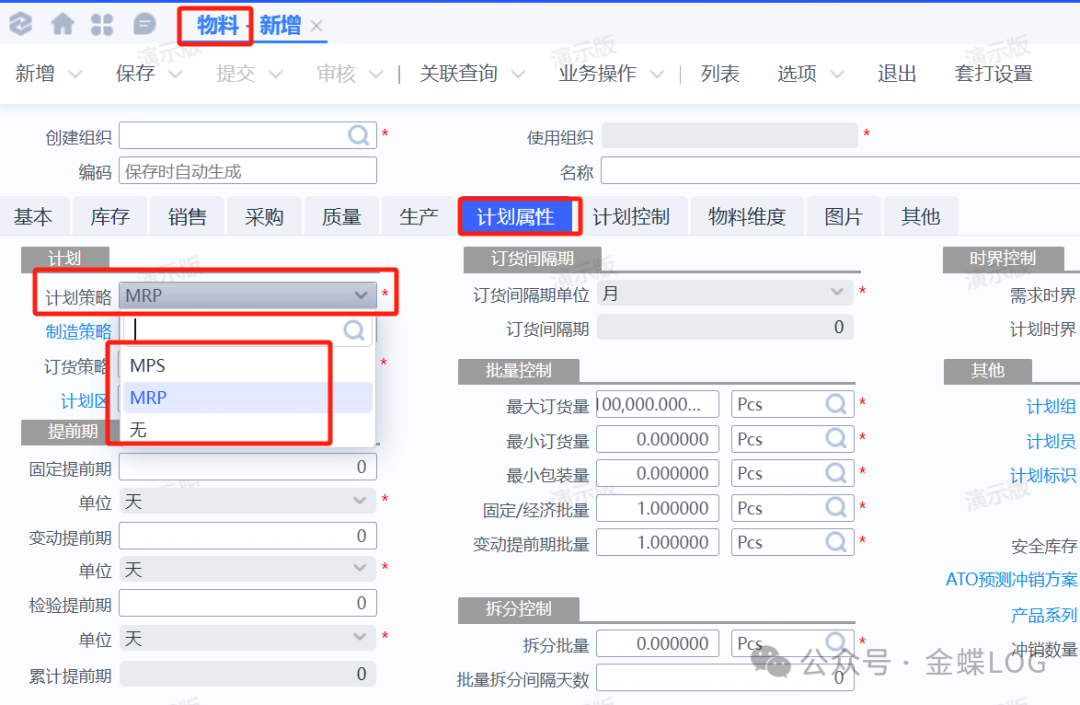Switch to the 库存 tab
The width and height of the screenshot is (1080, 705).
(109, 217)
